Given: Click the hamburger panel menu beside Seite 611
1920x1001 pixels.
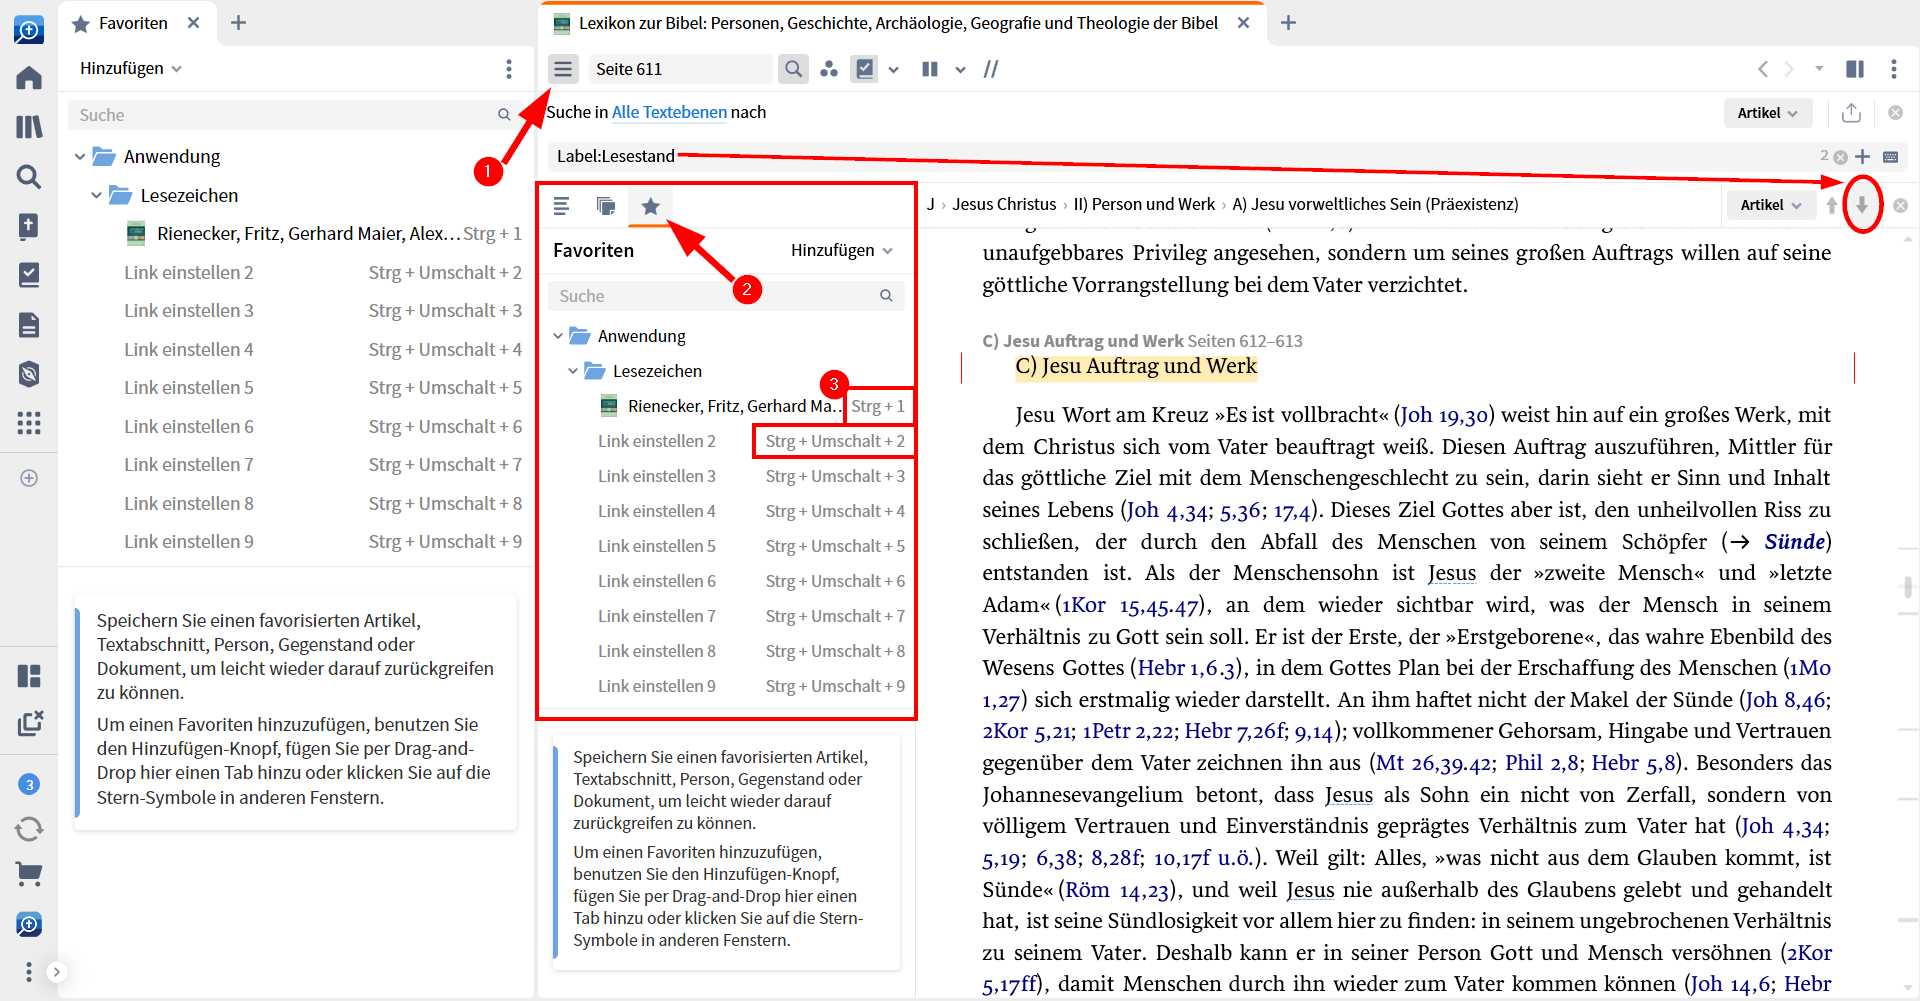Looking at the screenshot, I should coord(563,69).
